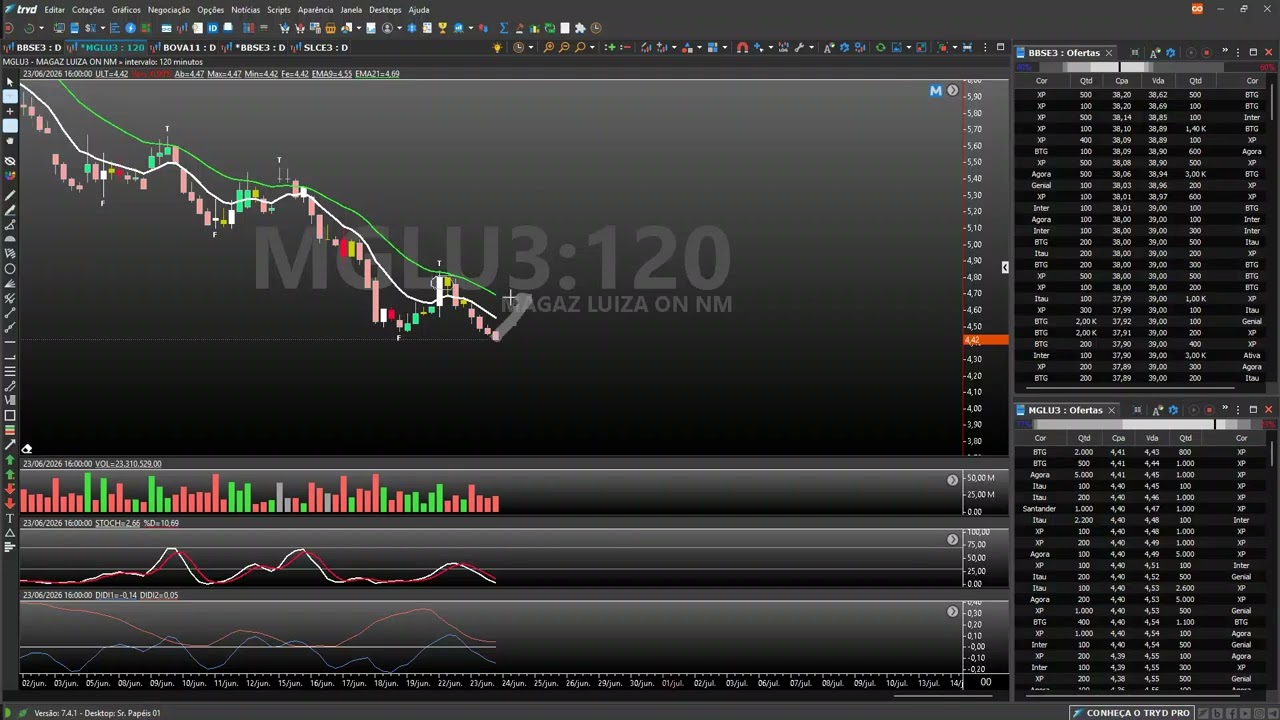Open the Negociação menu
1280x720 pixels.
point(169,10)
